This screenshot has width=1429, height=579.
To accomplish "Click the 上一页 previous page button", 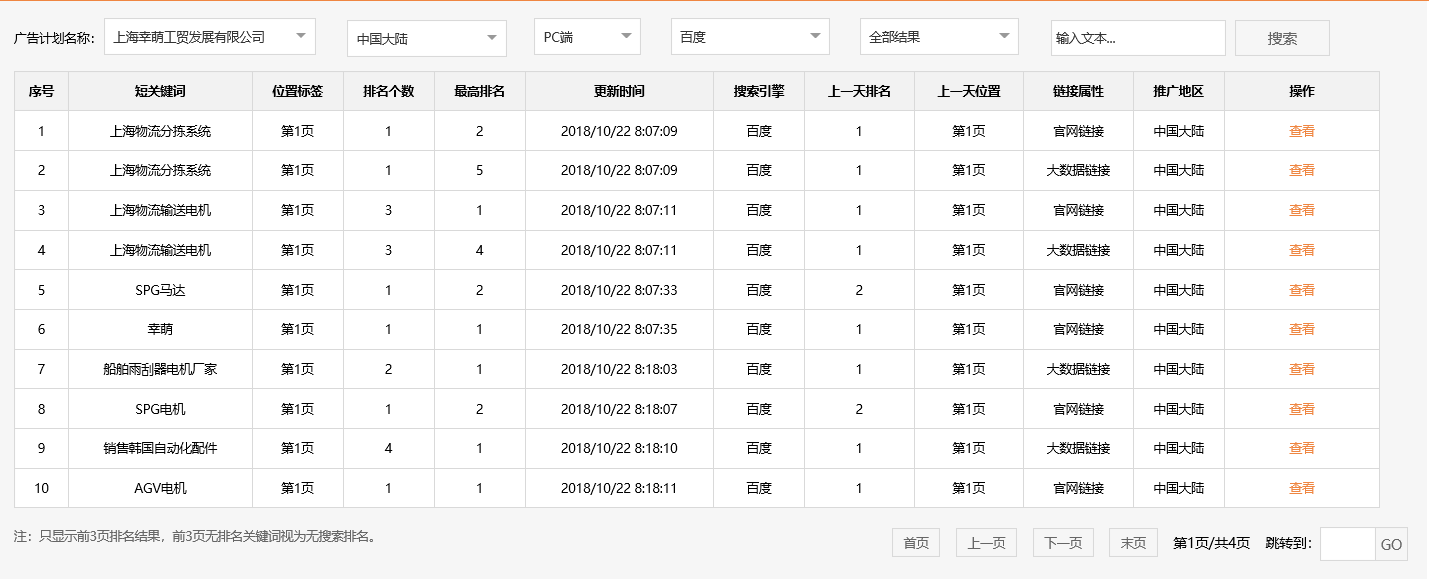I will click(x=988, y=542).
